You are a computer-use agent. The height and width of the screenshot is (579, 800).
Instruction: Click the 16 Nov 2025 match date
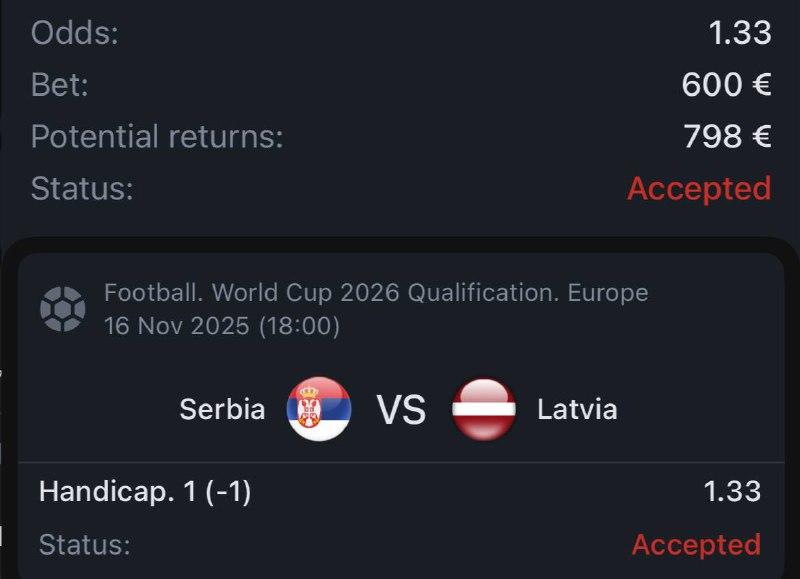(222, 326)
